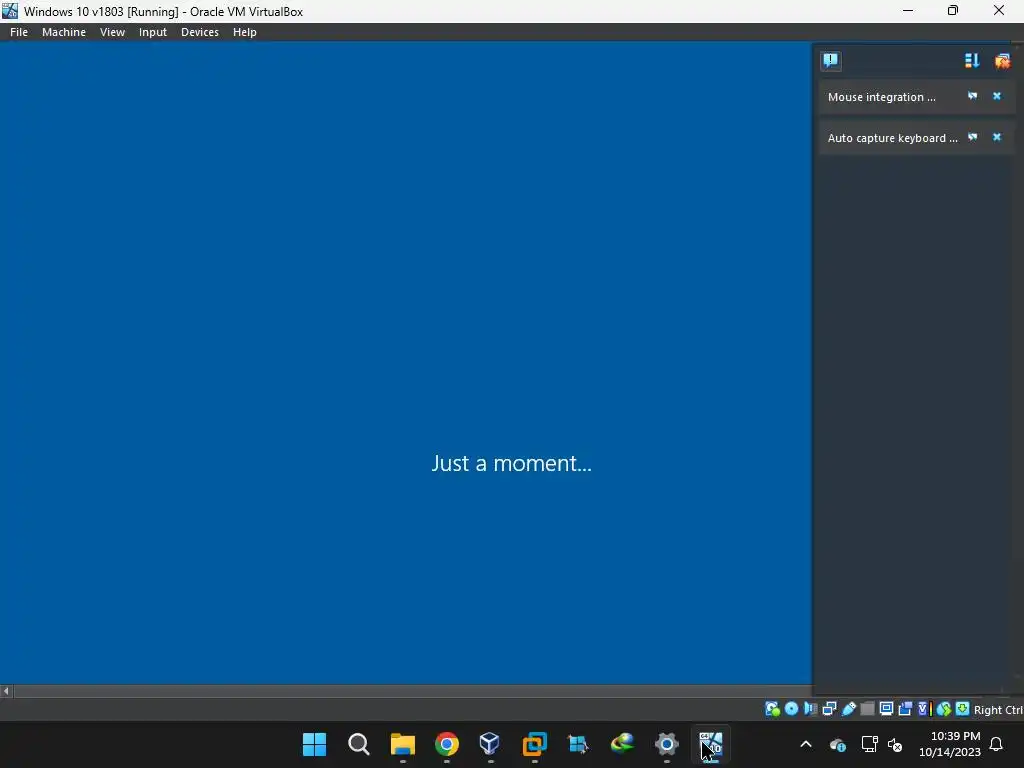Click the network adapters status icon
This screenshot has height=768, width=1024.
click(x=829, y=709)
